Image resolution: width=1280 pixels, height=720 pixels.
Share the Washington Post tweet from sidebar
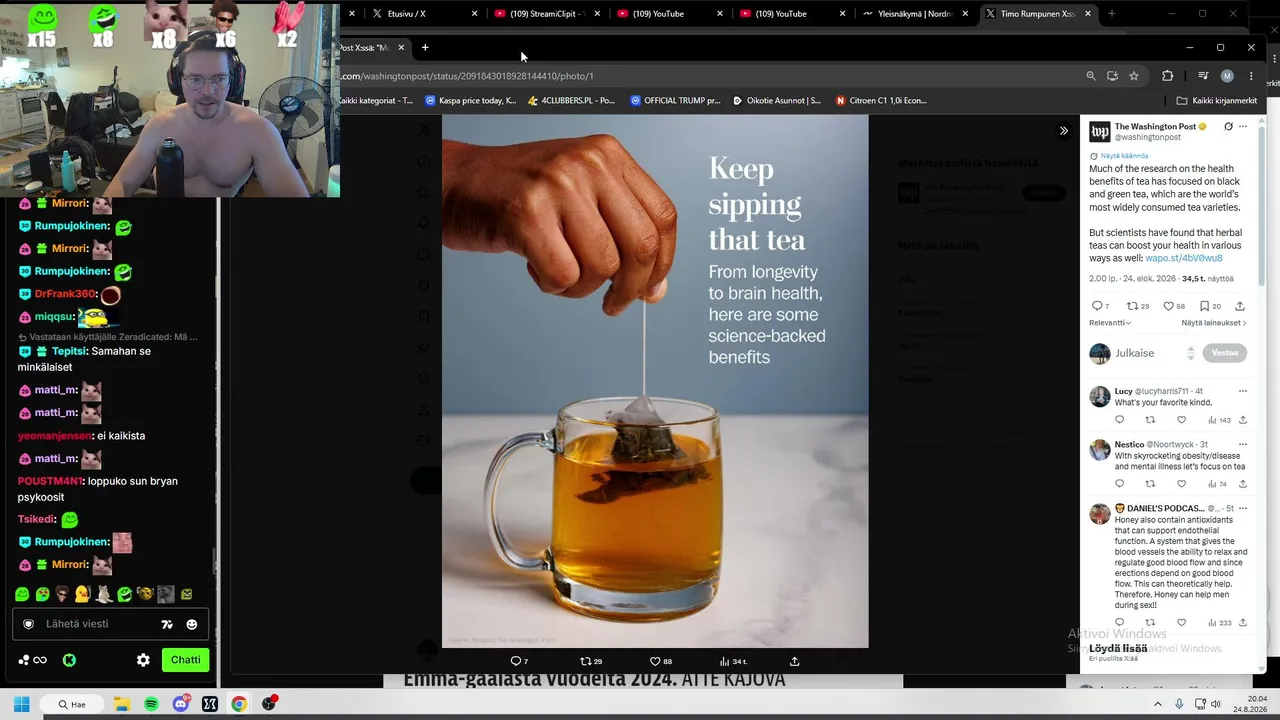1240,306
